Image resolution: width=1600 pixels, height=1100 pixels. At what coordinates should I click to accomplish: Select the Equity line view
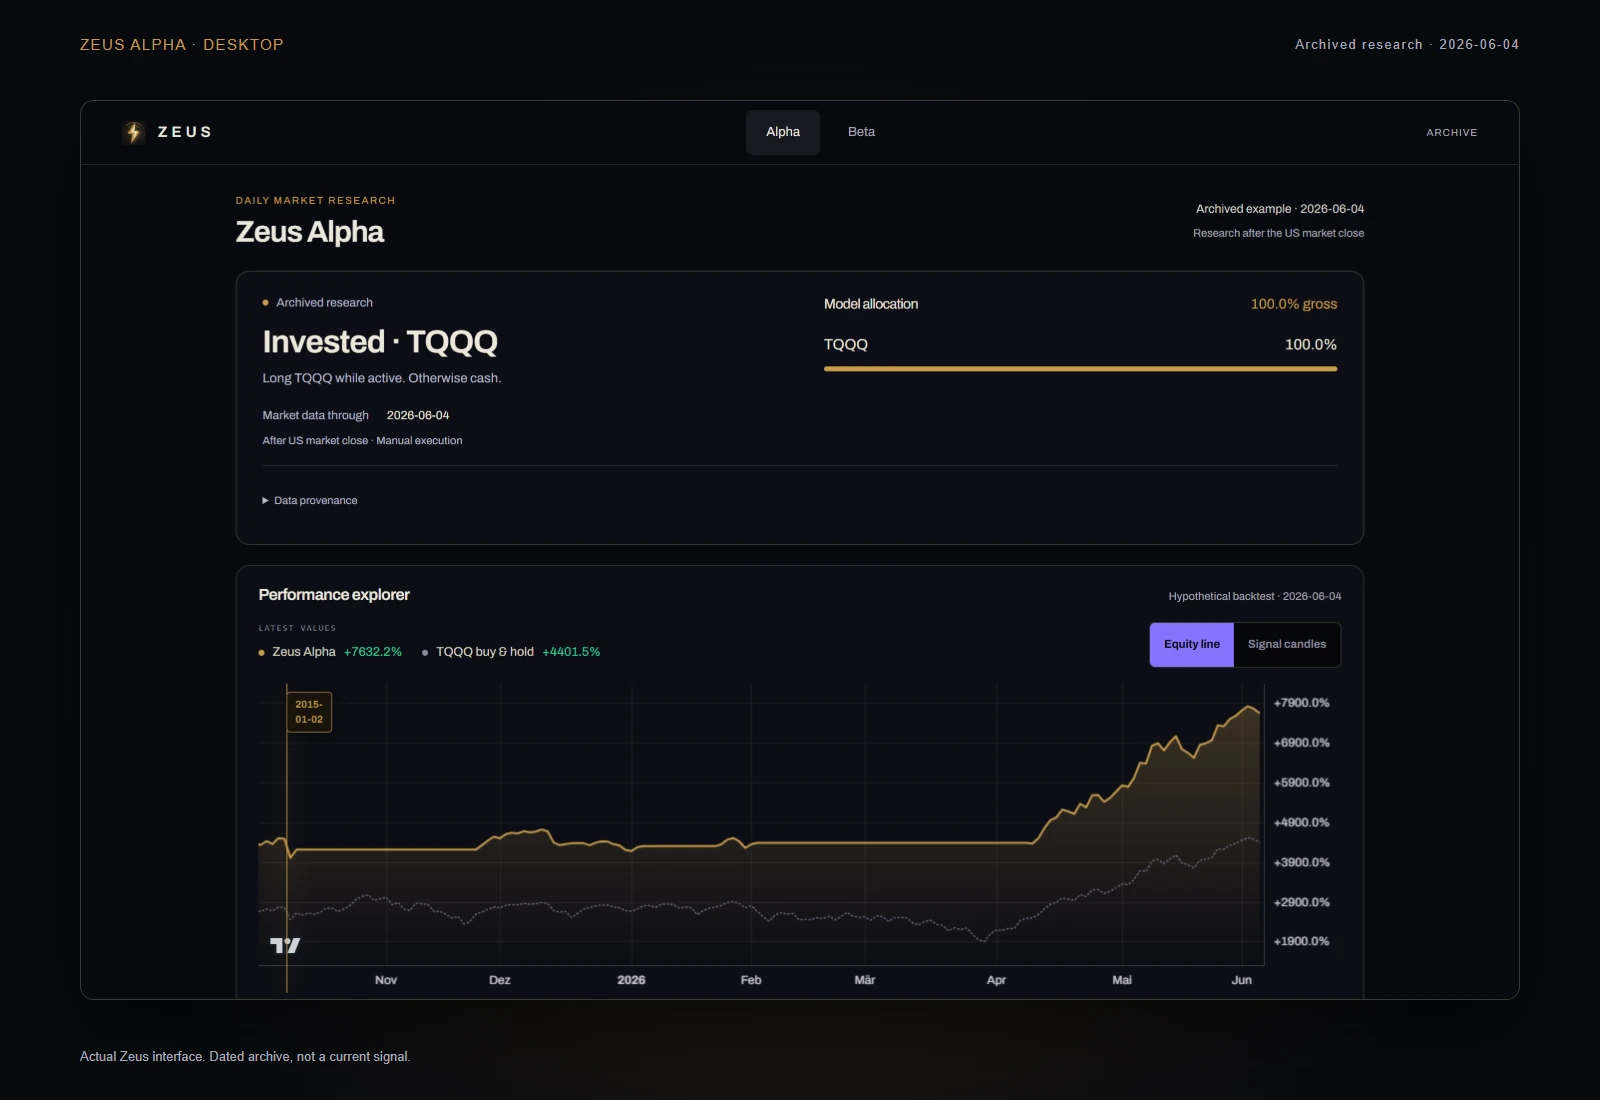tap(1192, 645)
